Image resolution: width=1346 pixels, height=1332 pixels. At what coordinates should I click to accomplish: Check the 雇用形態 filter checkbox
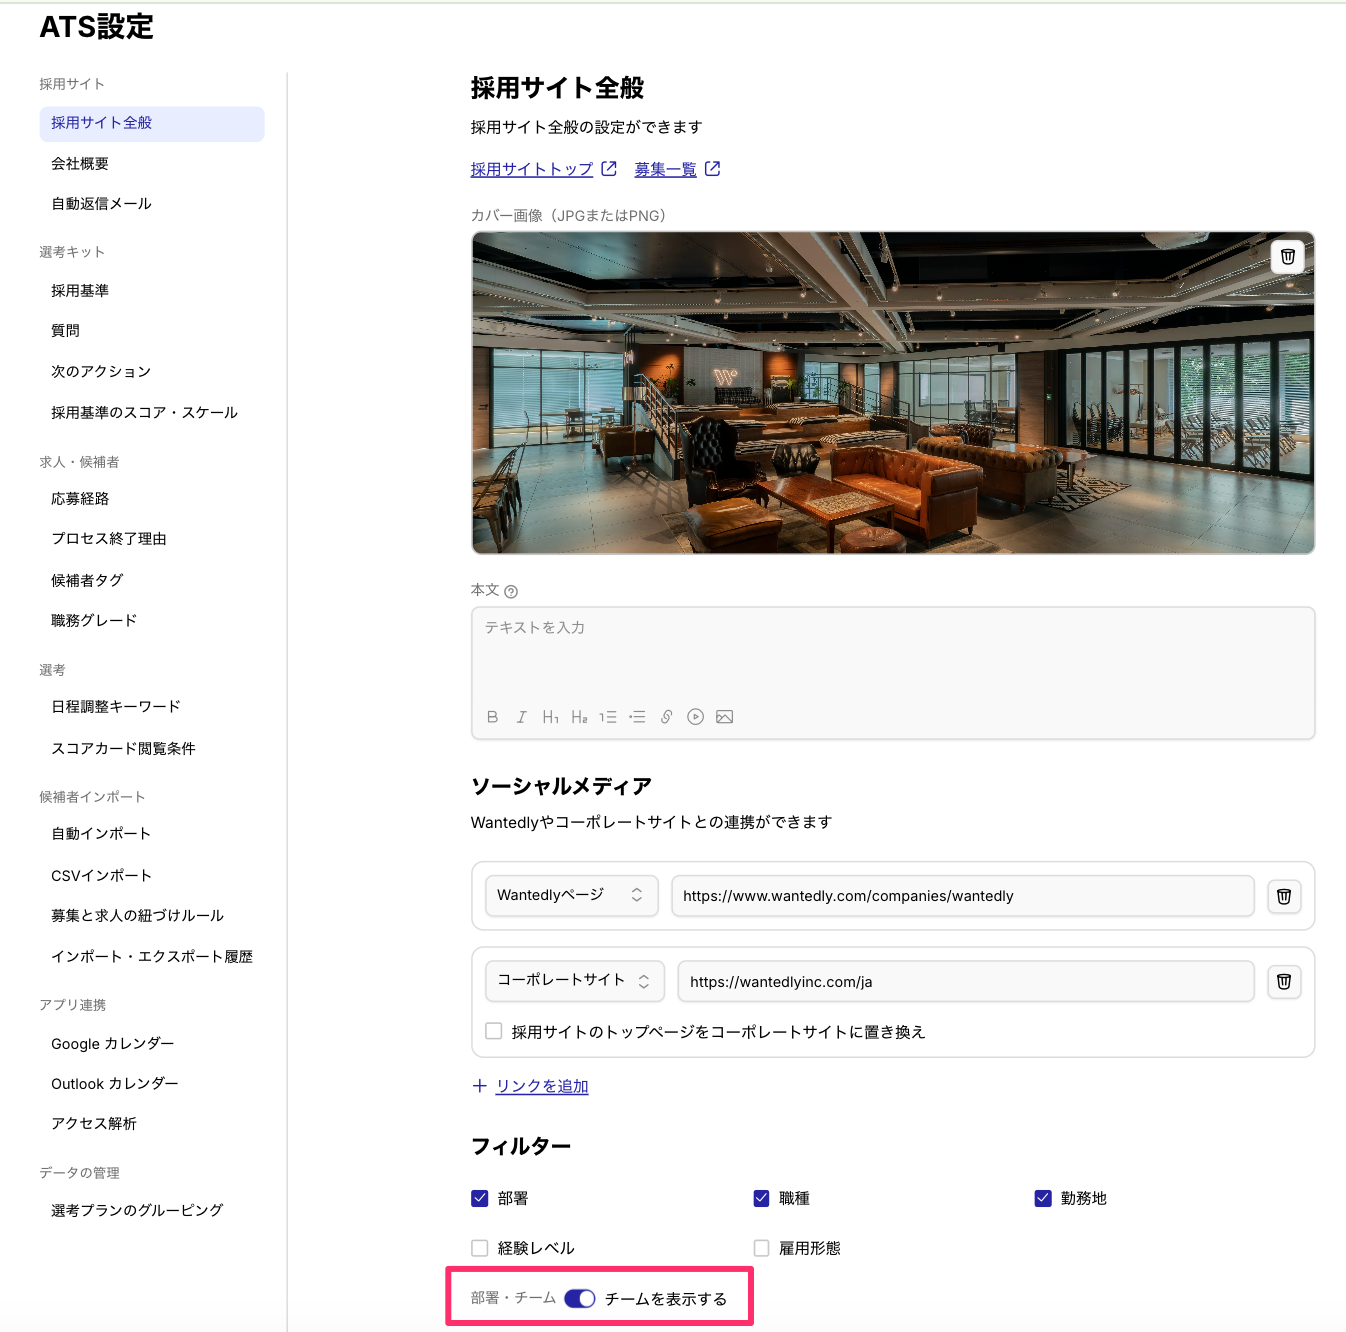pyautogui.click(x=761, y=1248)
